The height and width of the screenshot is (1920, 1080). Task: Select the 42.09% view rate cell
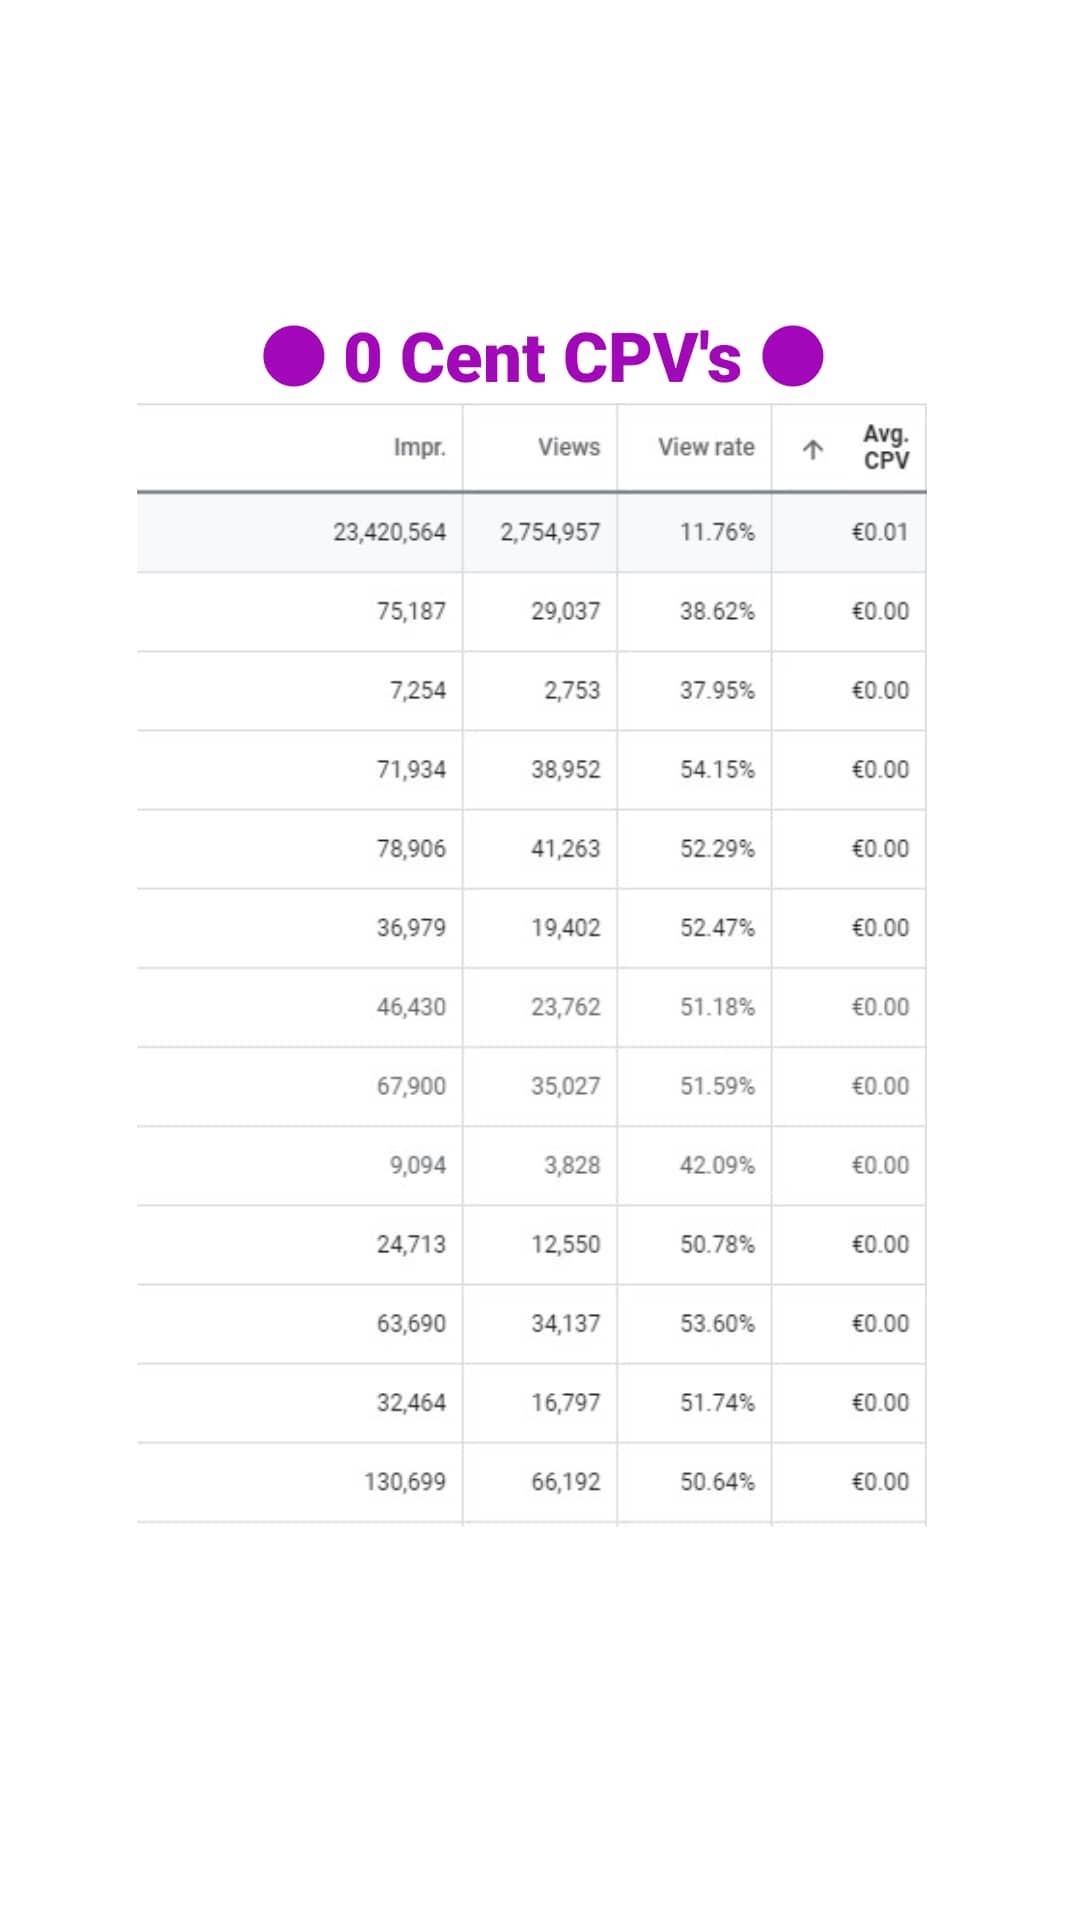pos(717,1166)
